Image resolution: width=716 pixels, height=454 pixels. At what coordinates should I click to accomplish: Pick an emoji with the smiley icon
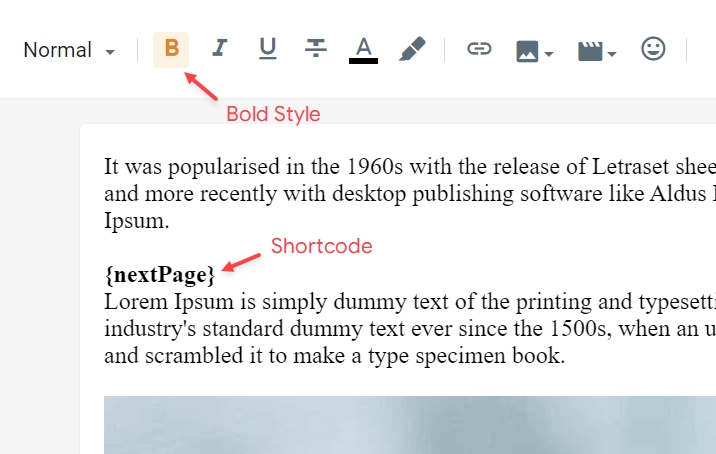click(x=653, y=49)
